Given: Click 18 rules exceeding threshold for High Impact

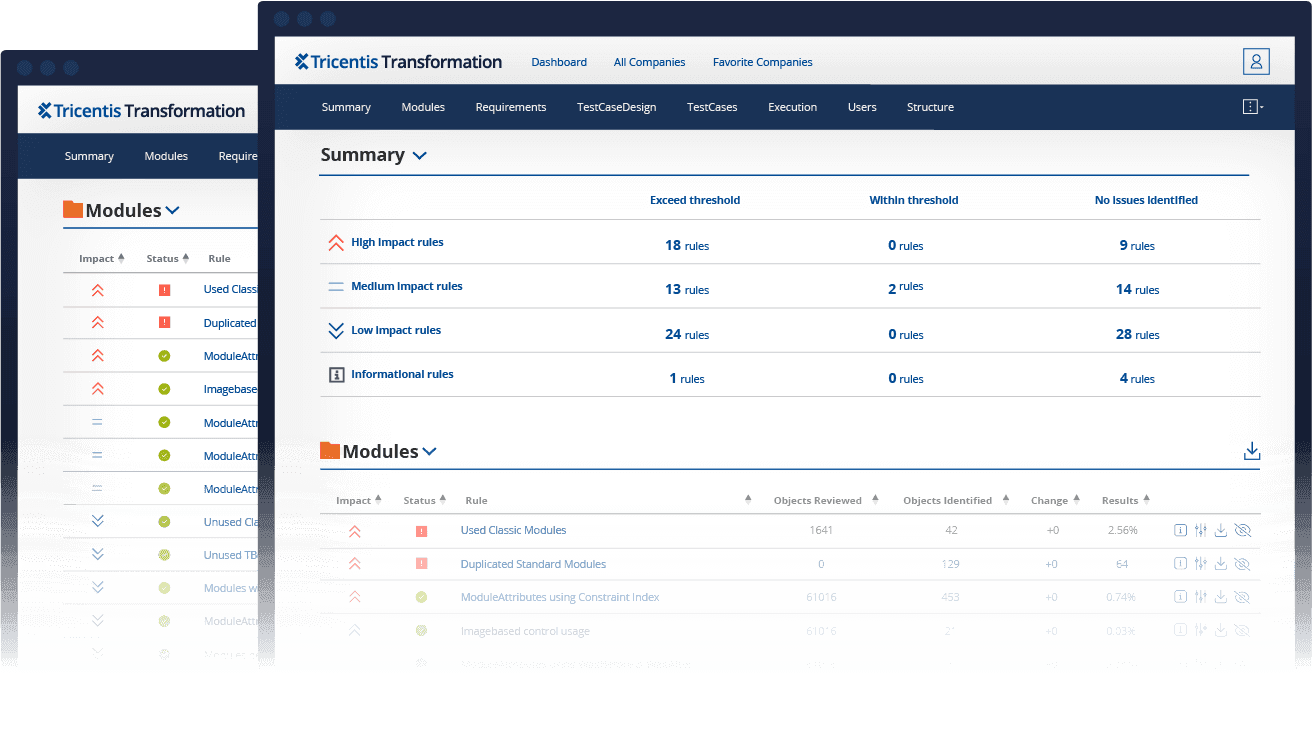Looking at the screenshot, I should (686, 245).
